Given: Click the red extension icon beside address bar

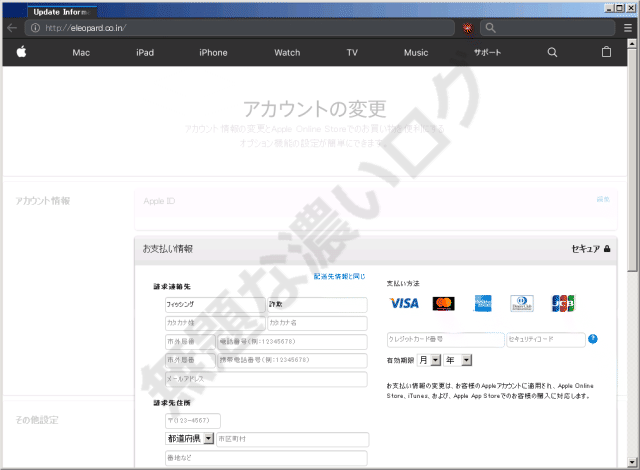Looking at the screenshot, I should coord(468,28).
